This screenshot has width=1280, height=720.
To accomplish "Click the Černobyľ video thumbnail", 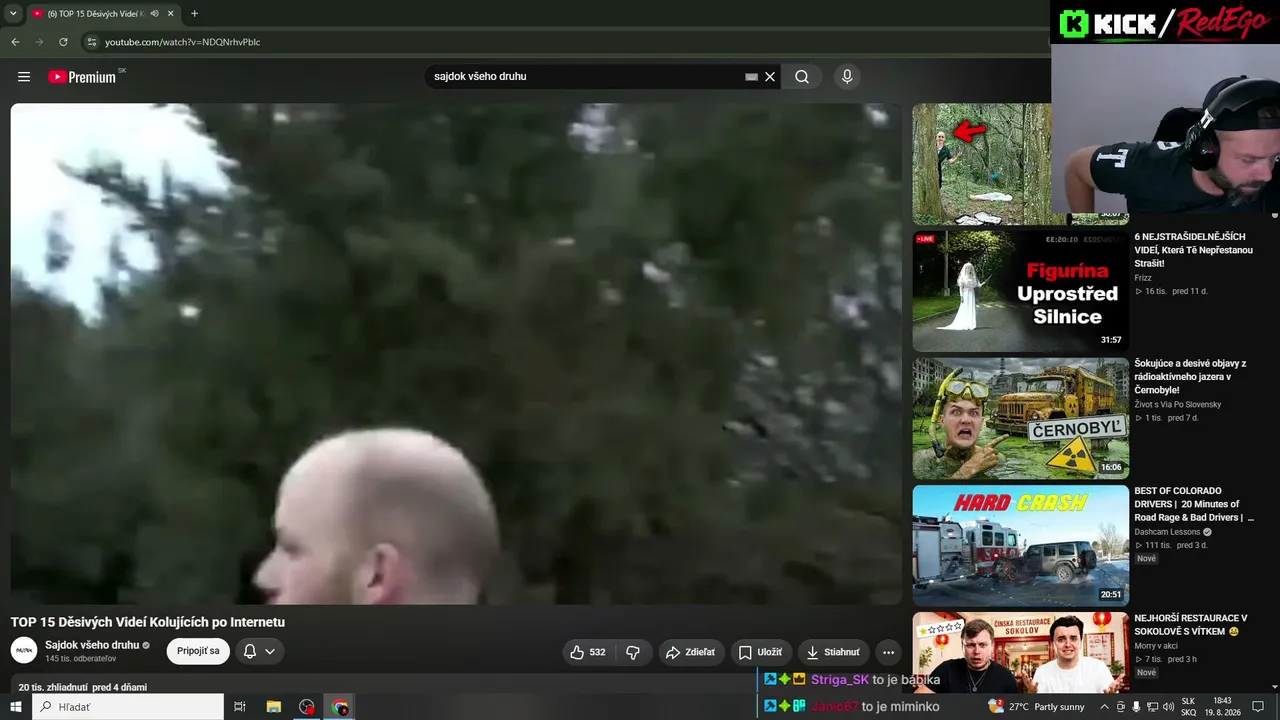I will click(1020, 418).
